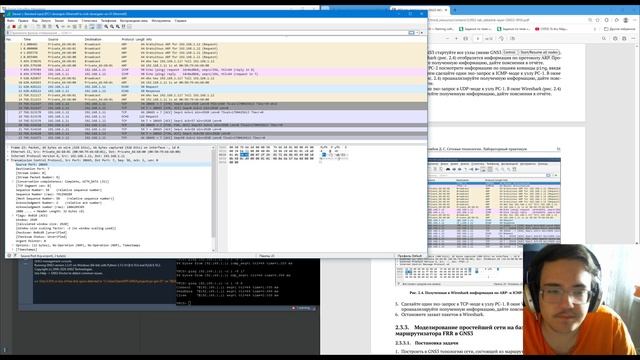This screenshot has height=360, width=640.
Task: Expand the Conversation completeness subtree
Action: 13,181
